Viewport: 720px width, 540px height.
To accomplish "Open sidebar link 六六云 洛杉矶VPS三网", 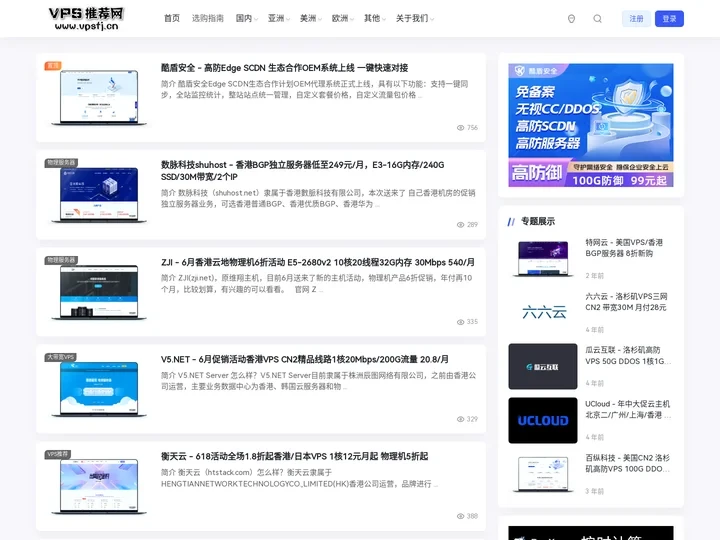I will pyautogui.click(x=626, y=302).
